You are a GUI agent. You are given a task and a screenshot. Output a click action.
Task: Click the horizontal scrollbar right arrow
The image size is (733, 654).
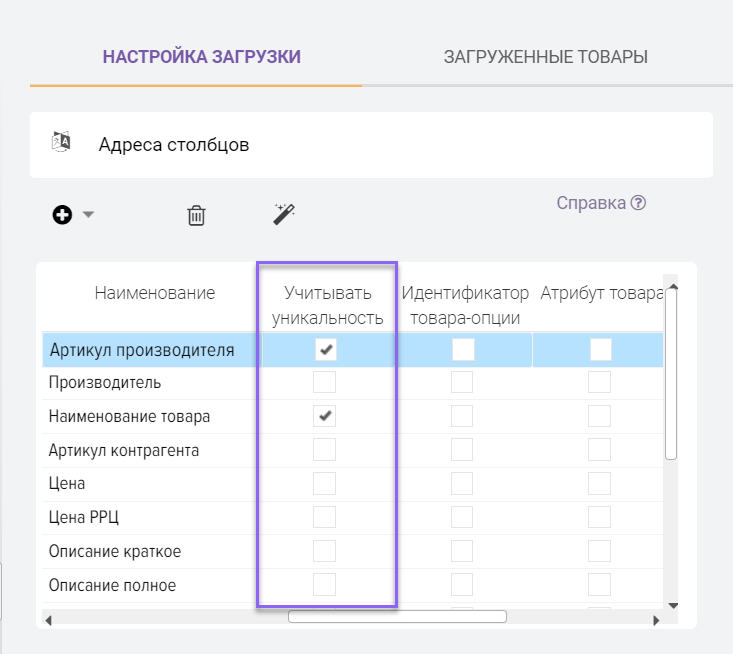[656, 619]
